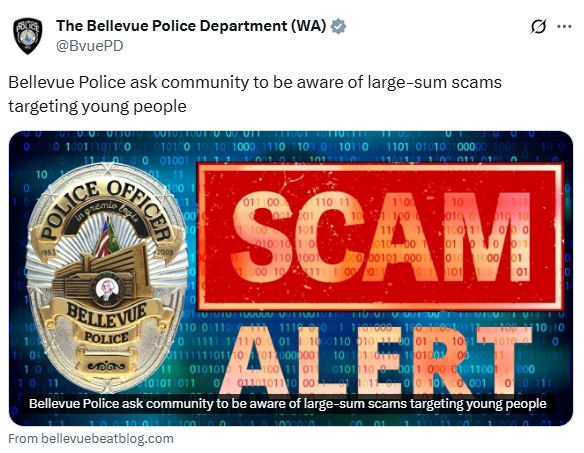This screenshot has height=453, width=584.
Task: Click the blue verified badge checkmark
Action: coord(338,26)
